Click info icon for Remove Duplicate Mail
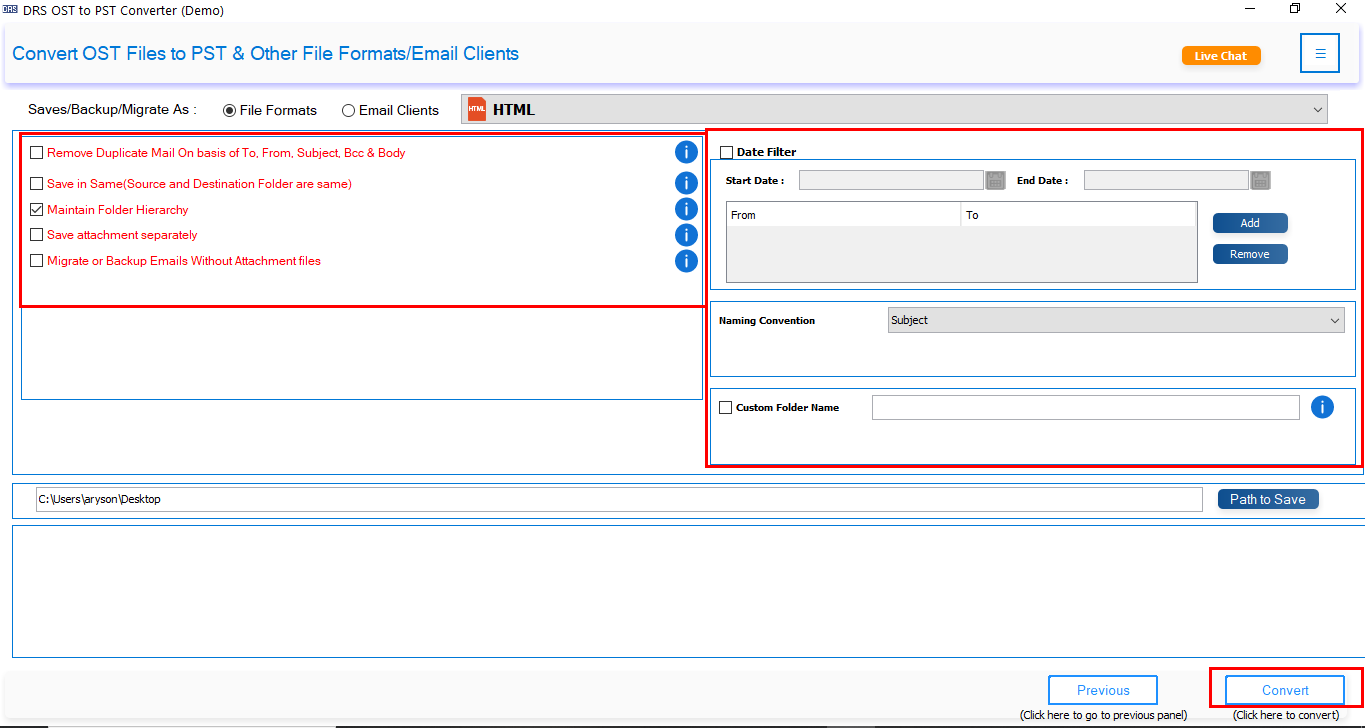 [686, 152]
